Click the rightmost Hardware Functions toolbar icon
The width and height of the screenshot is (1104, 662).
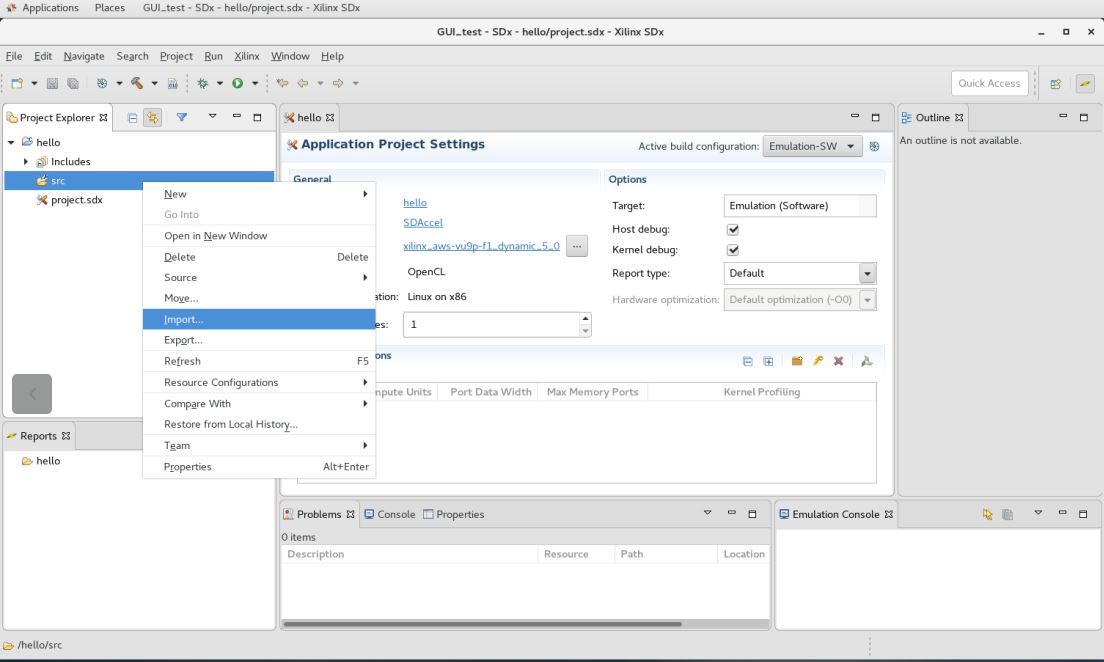867,361
